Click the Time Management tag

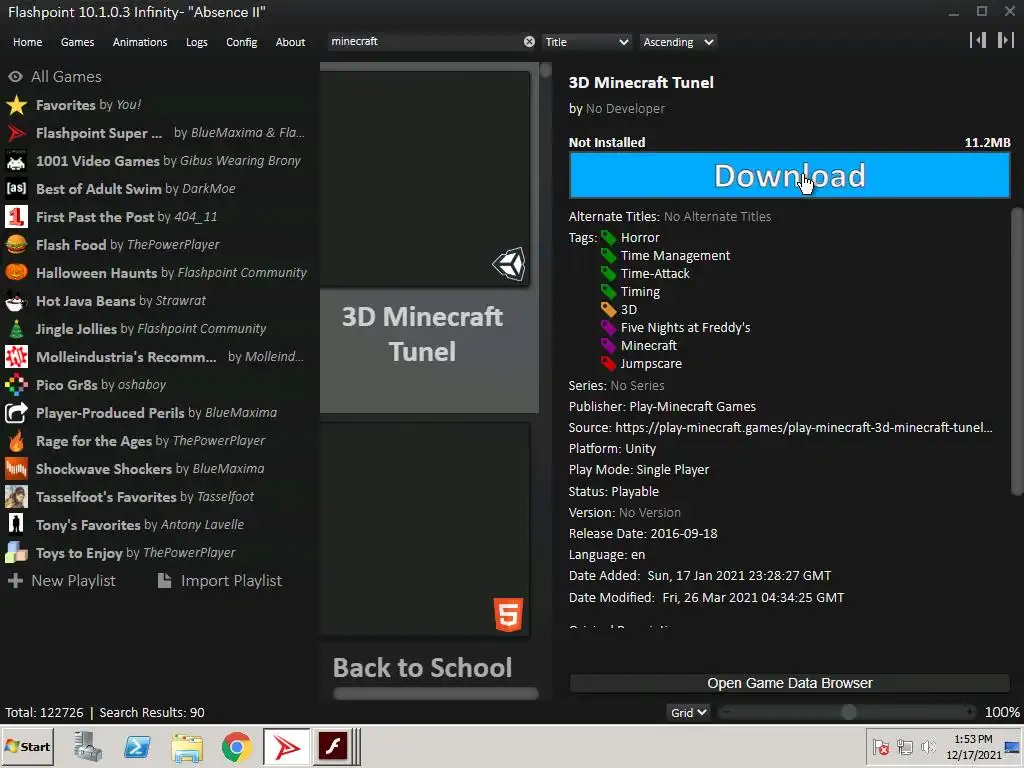675,255
